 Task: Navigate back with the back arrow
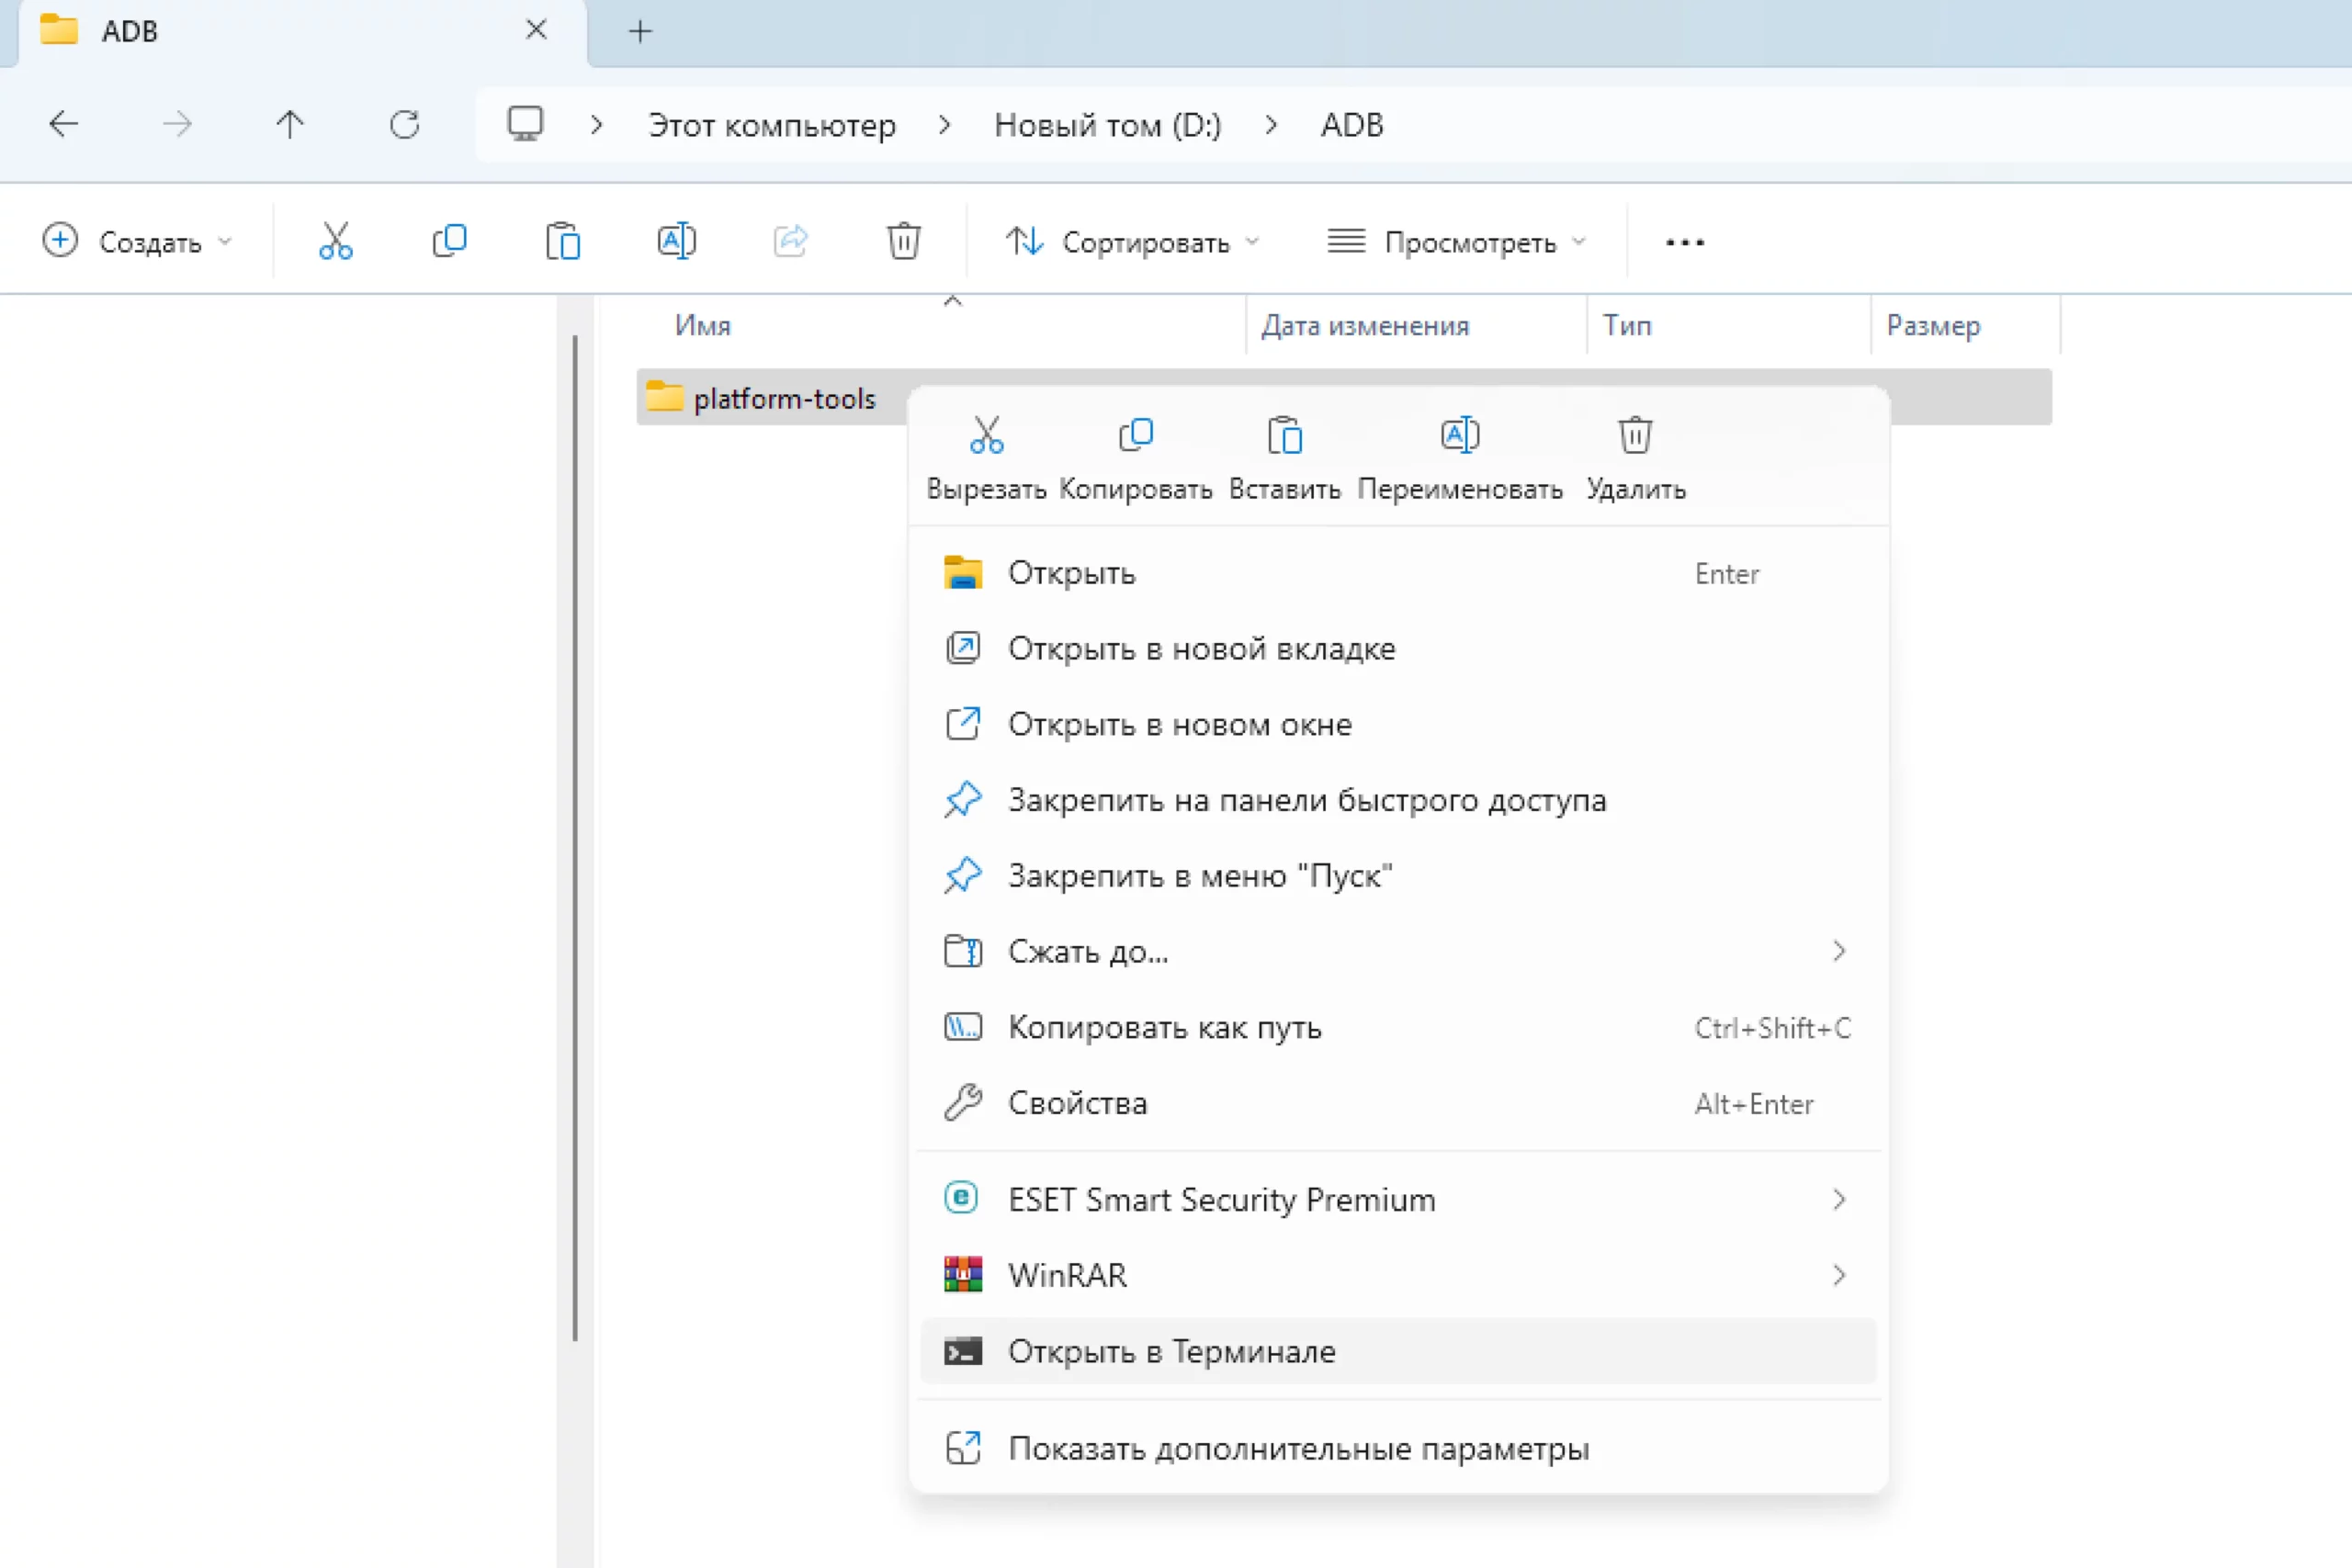(64, 125)
